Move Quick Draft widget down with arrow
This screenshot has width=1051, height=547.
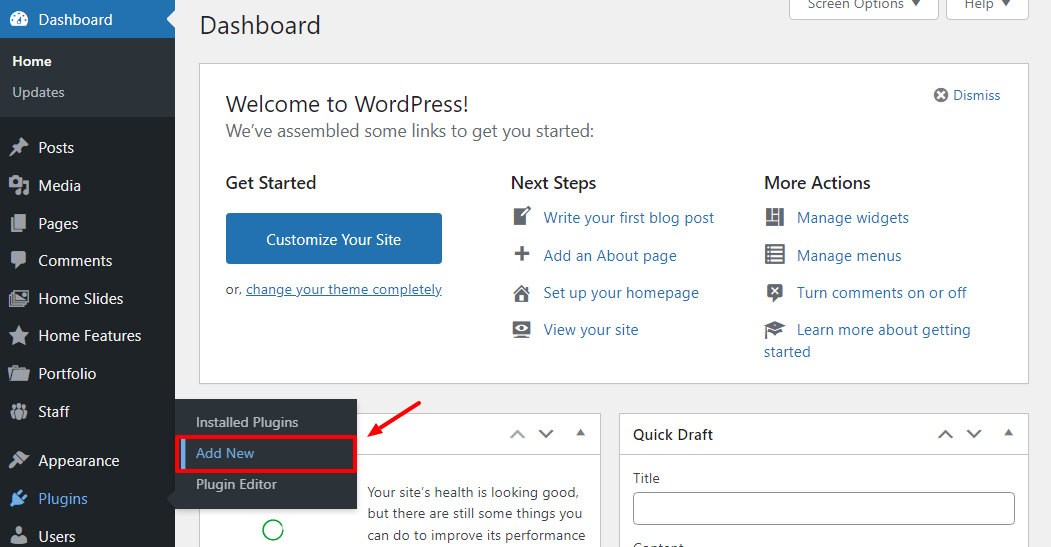(x=974, y=434)
